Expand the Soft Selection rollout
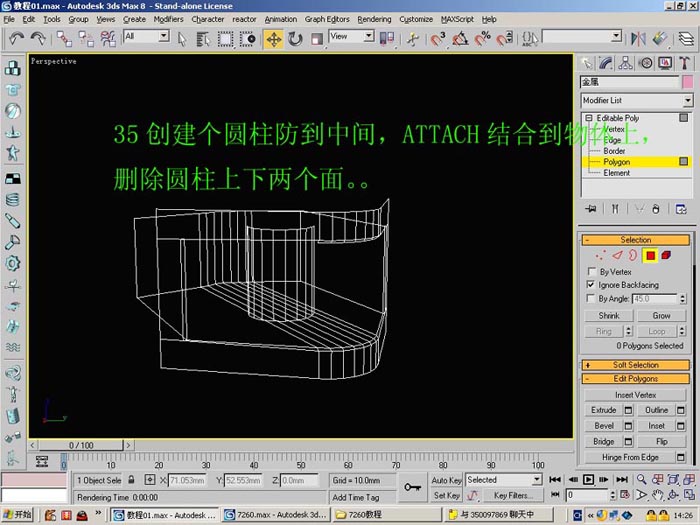 click(635, 365)
